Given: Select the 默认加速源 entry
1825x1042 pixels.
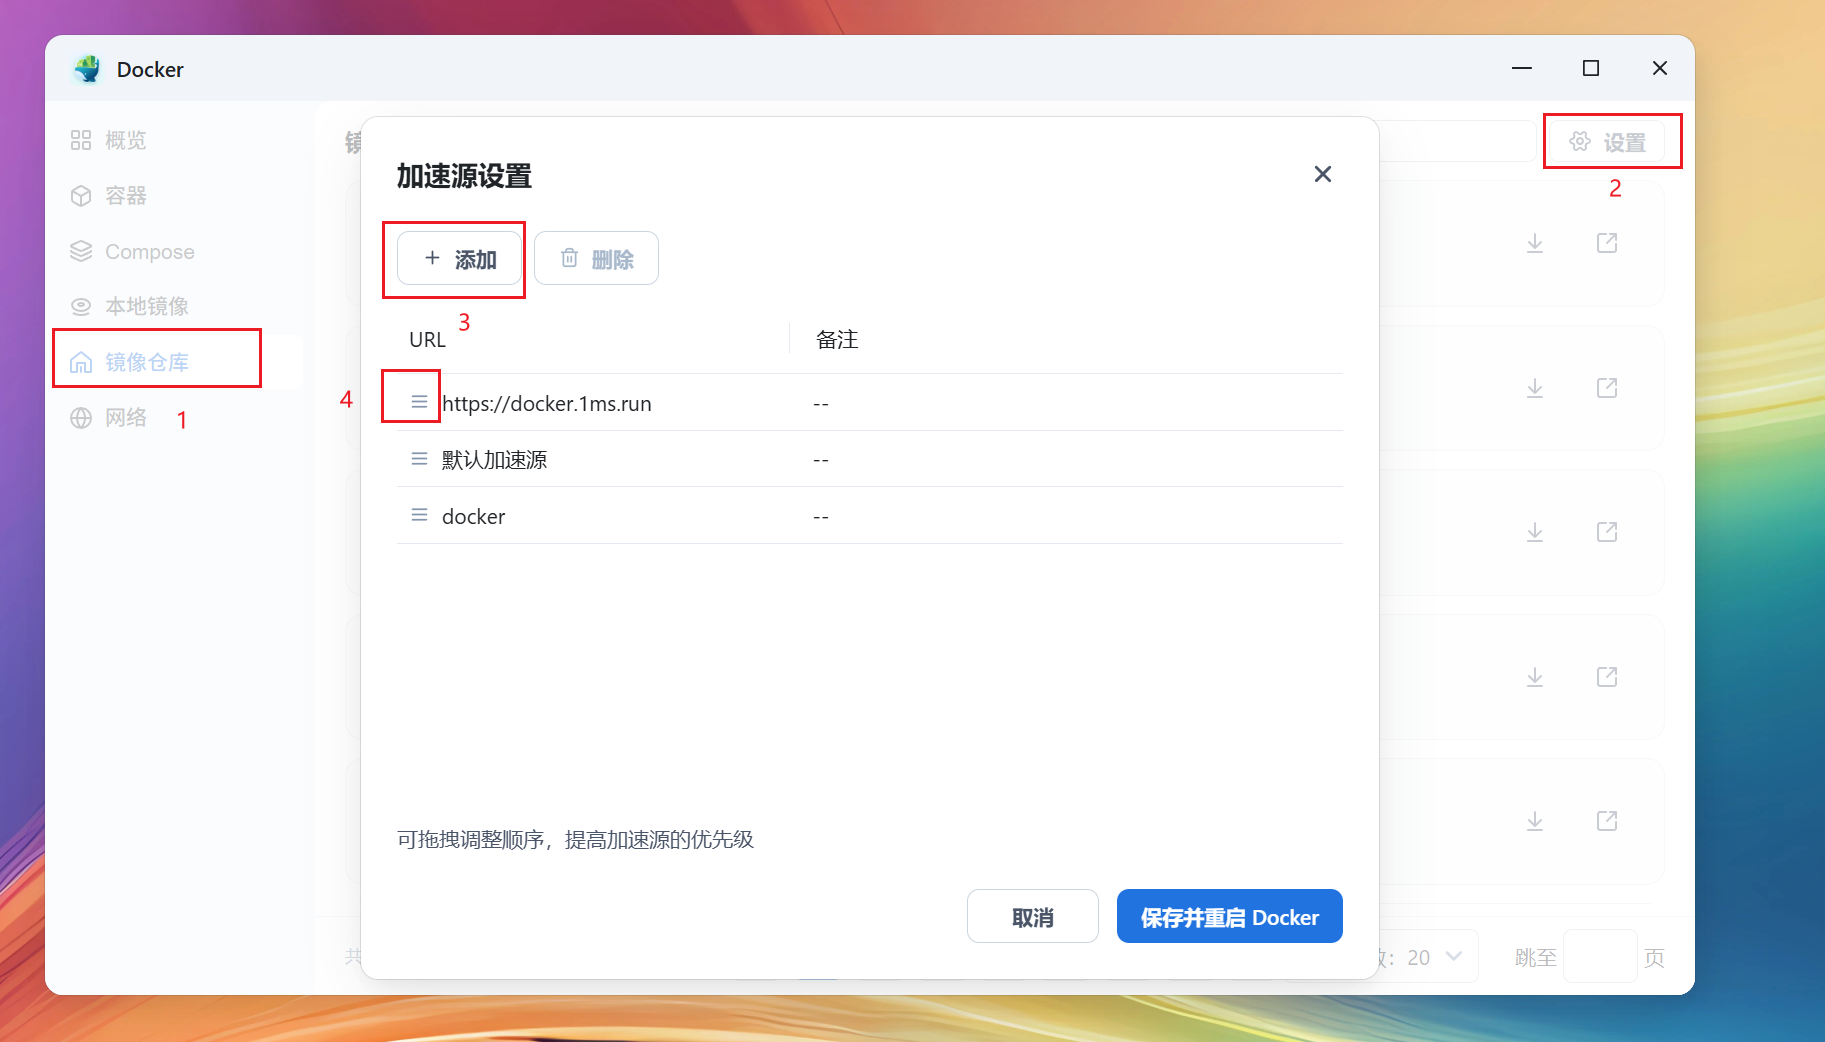Looking at the screenshot, I should point(495,460).
